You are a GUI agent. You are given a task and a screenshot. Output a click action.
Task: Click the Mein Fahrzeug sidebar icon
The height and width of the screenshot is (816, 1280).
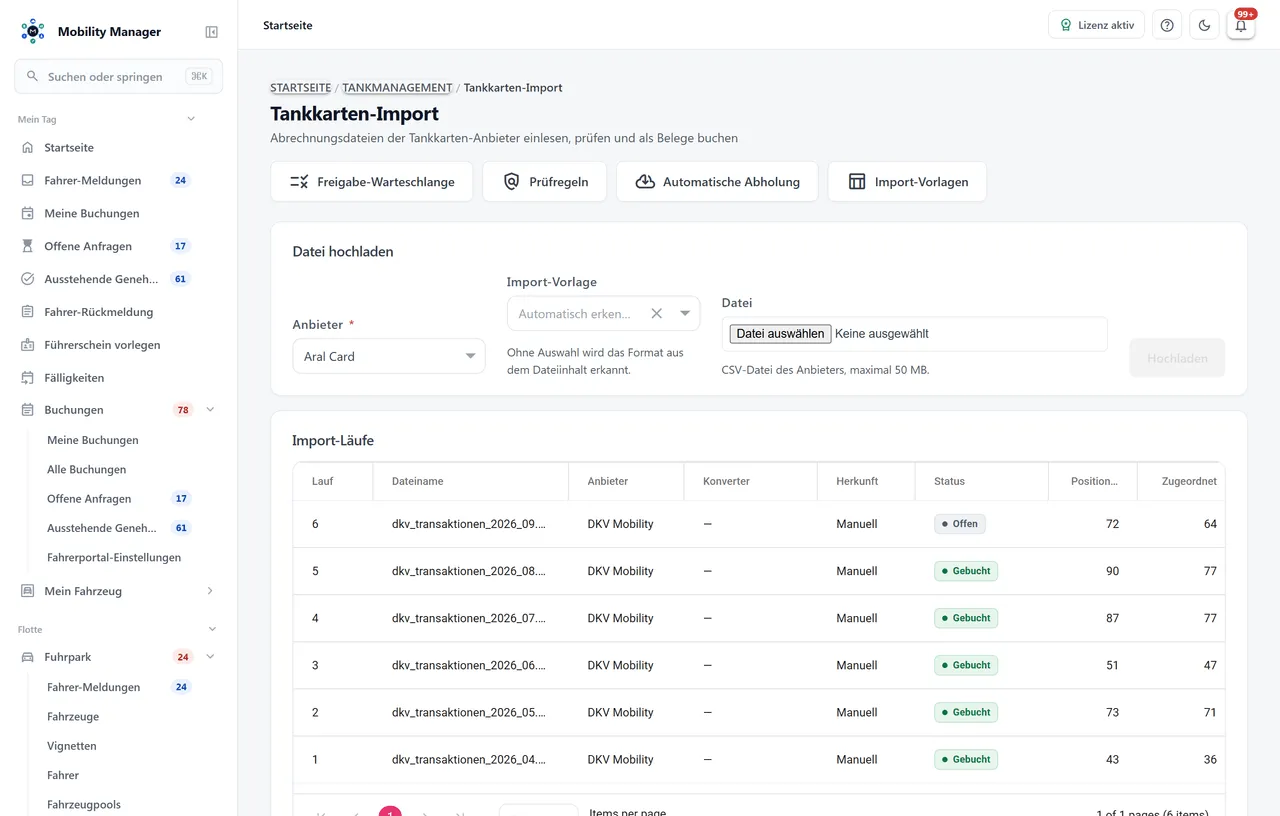pos(27,591)
